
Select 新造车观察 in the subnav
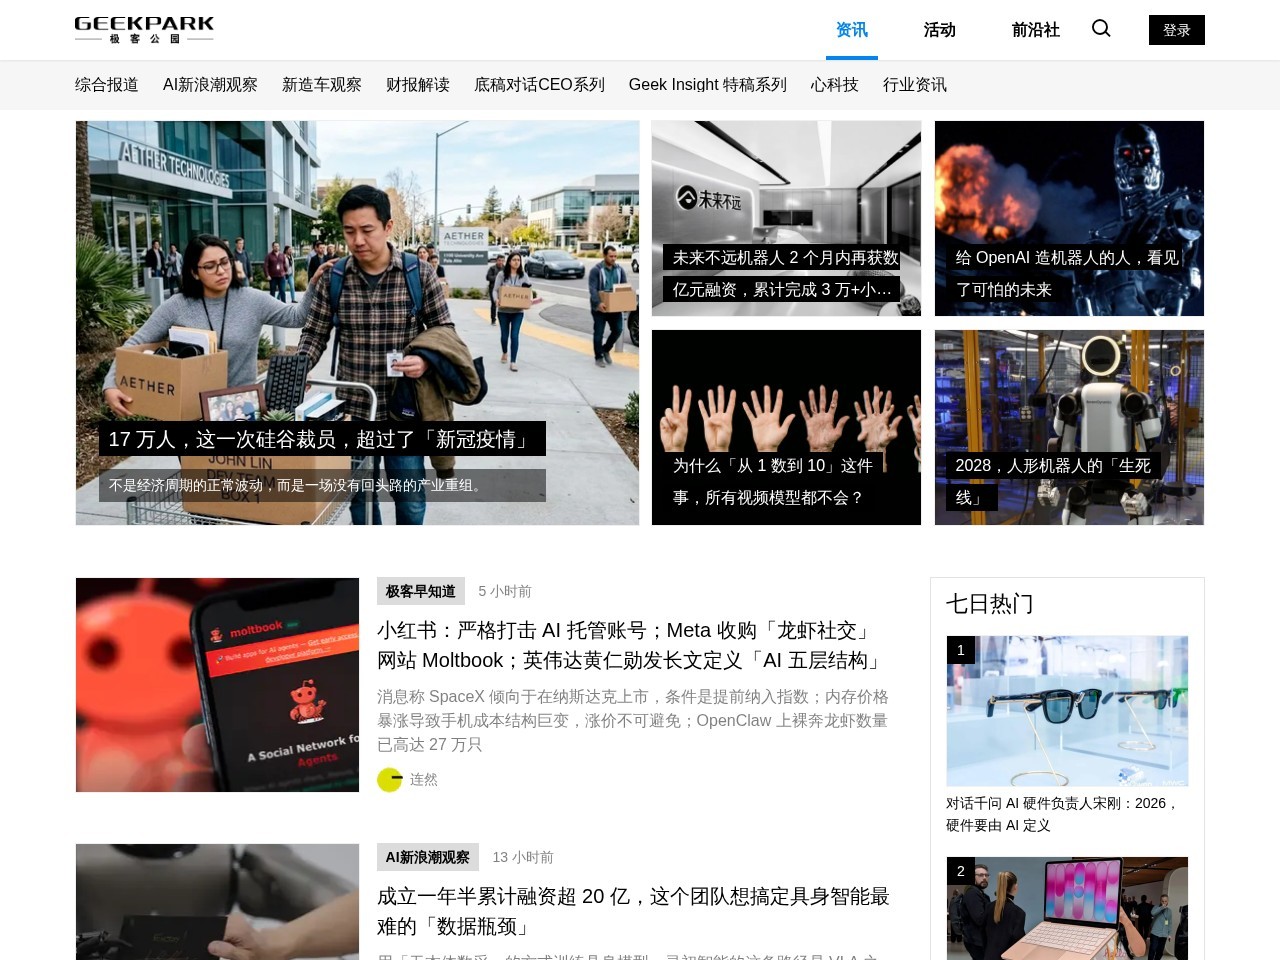(322, 85)
